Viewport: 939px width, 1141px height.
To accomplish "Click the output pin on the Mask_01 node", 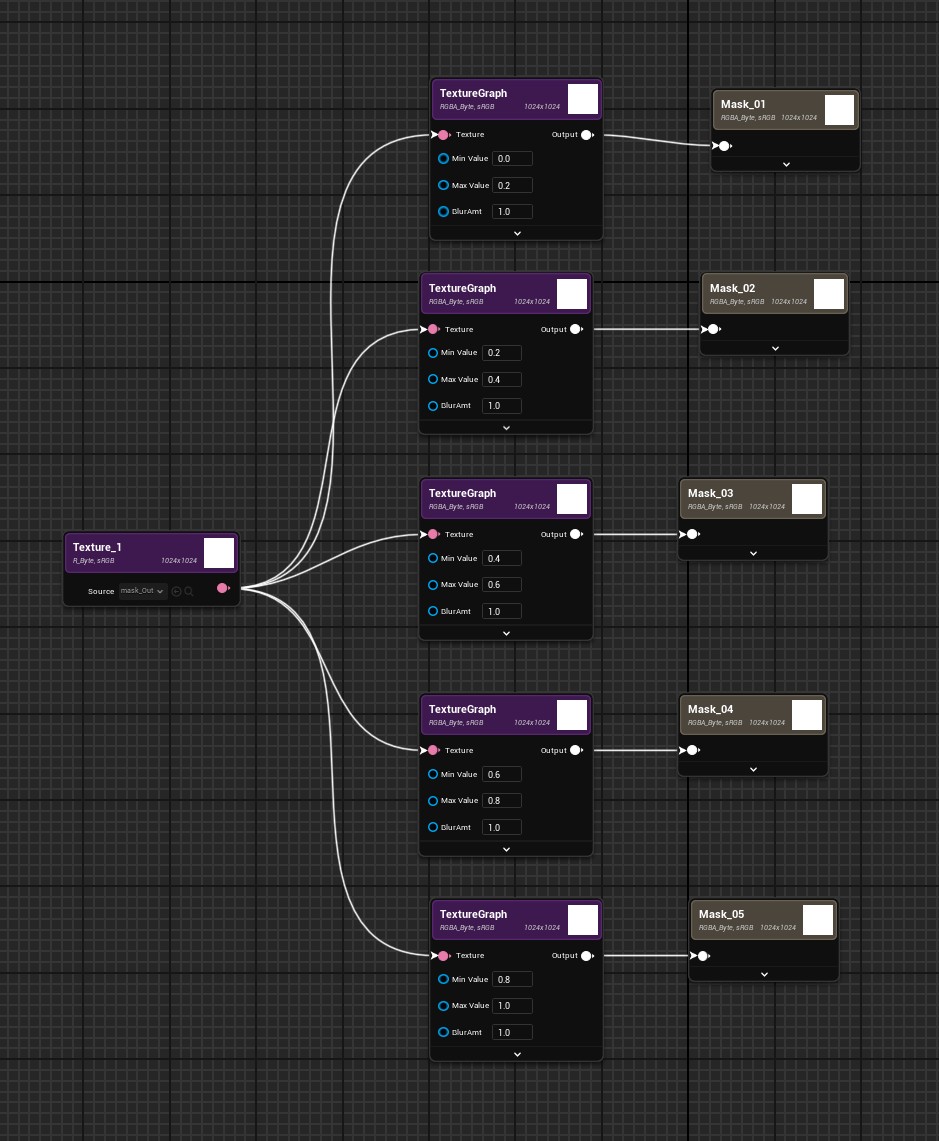I will [723, 146].
